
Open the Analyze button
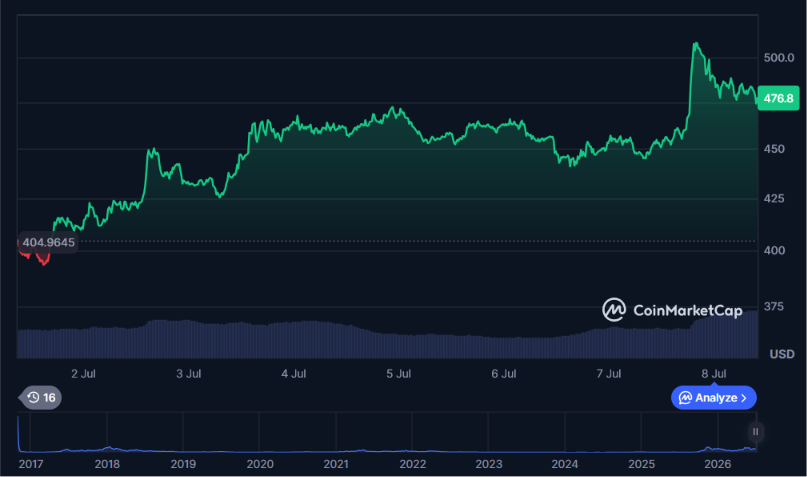coord(713,398)
